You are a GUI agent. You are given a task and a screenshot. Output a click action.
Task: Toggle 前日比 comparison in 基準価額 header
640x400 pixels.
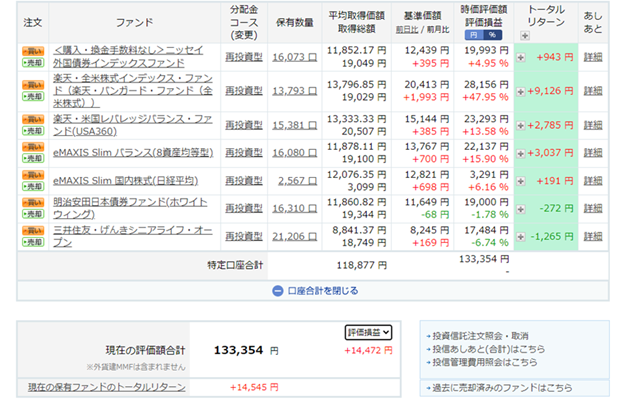(406, 31)
